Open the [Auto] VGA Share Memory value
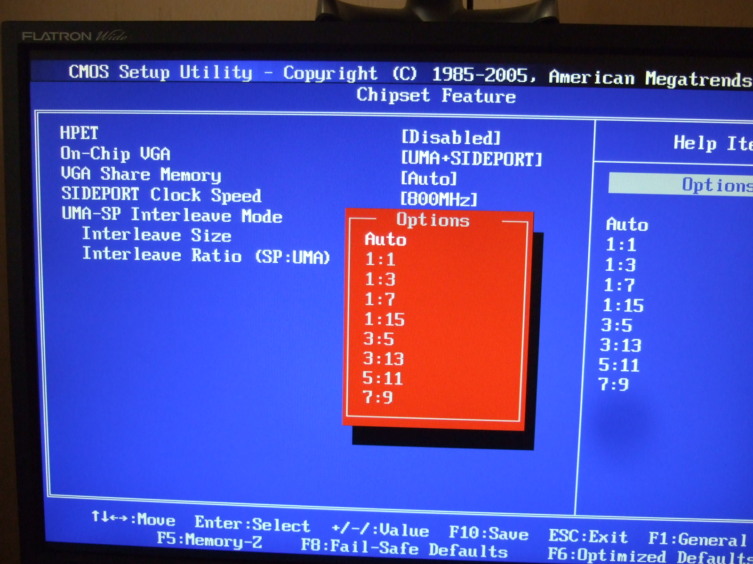Screen dimensions: 753x564 [428, 179]
